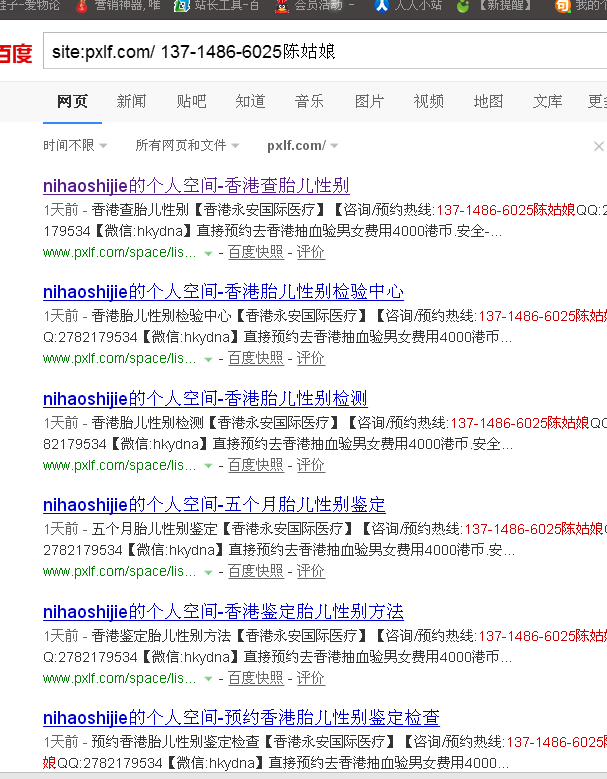Open result titled 香港胎儿性别检验中心

223,292
